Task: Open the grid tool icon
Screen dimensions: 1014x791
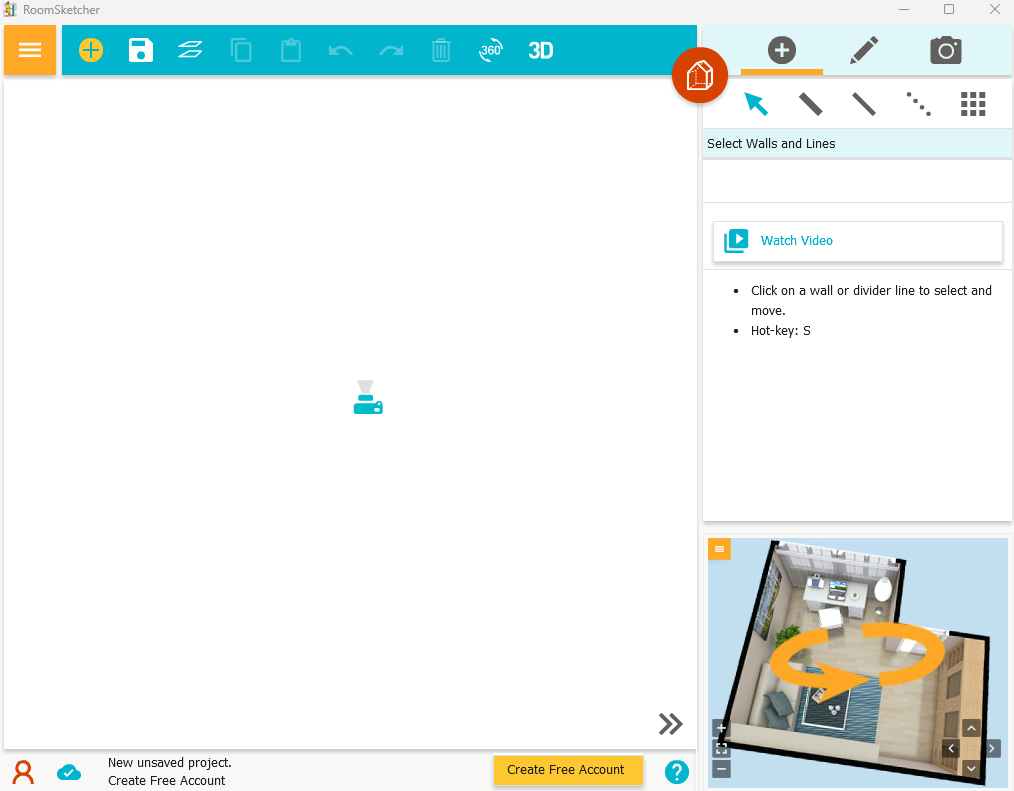Action: 973,104
